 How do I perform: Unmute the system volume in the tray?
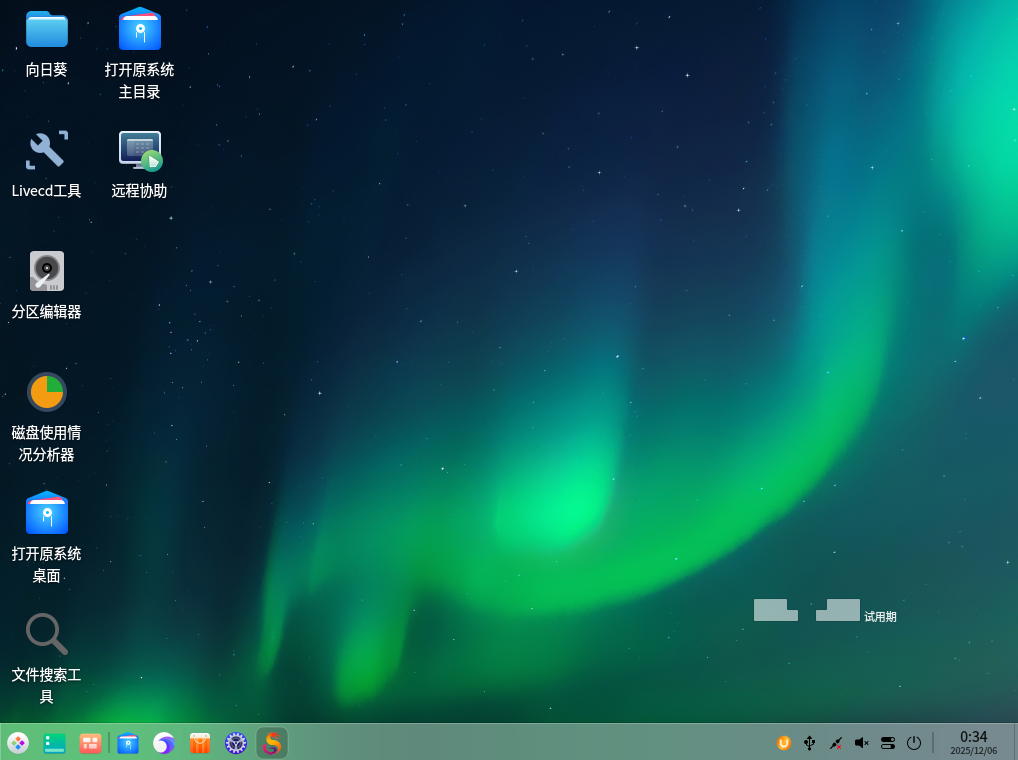pyautogui.click(x=861, y=743)
